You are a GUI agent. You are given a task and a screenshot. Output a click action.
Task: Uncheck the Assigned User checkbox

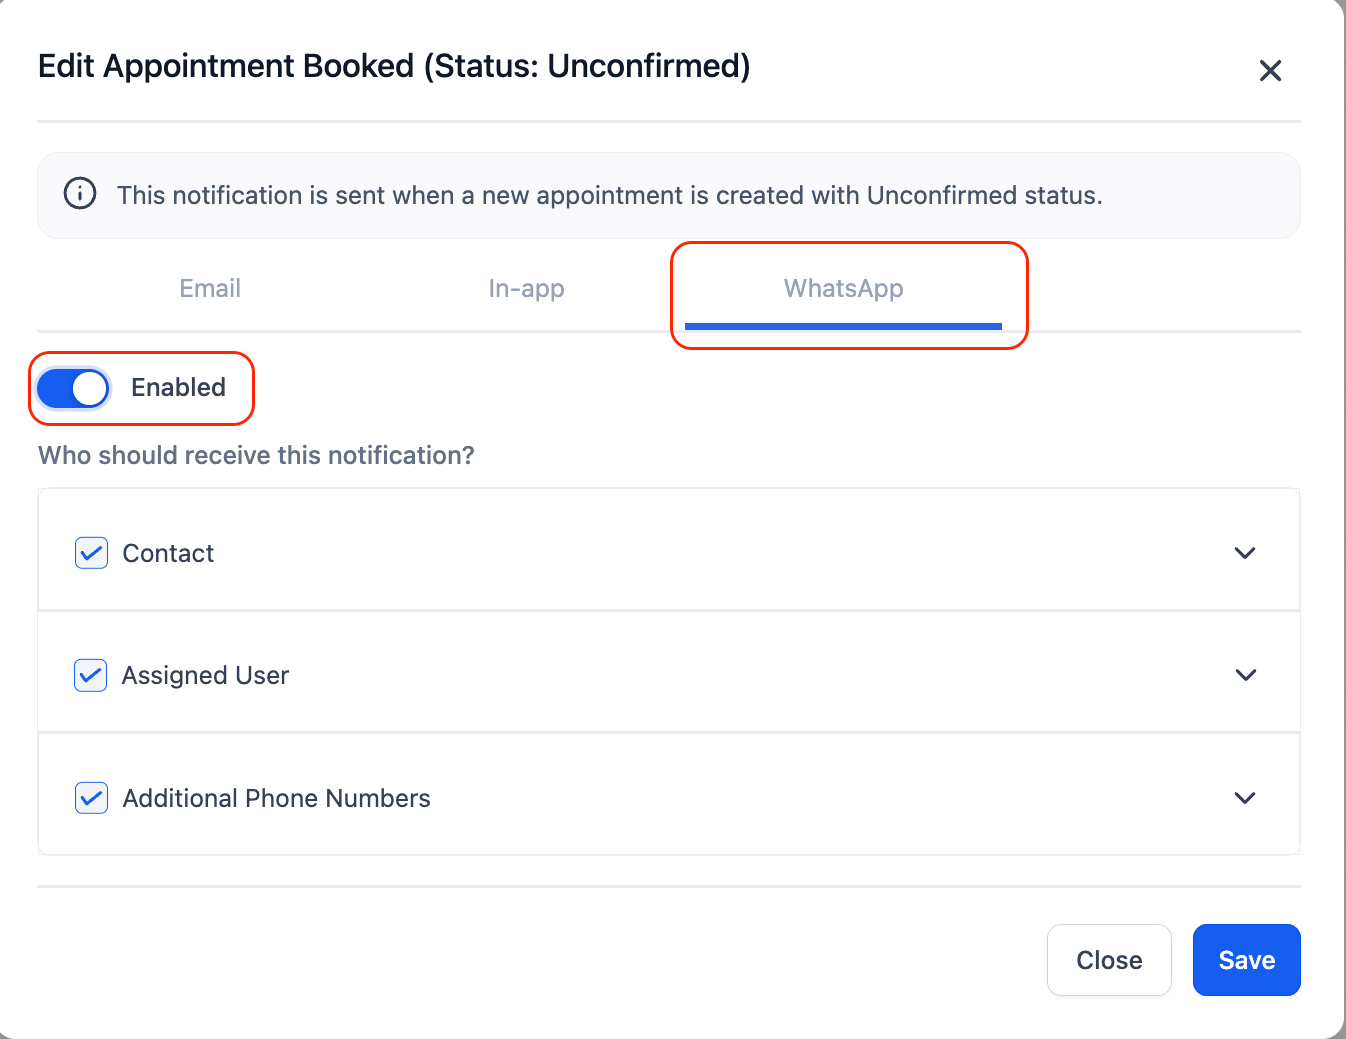click(90, 675)
